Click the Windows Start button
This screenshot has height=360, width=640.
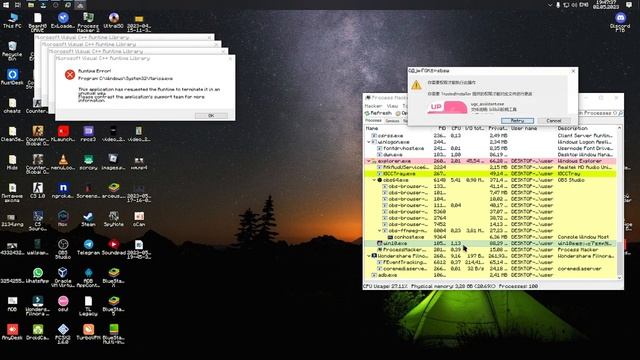point(6,5)
